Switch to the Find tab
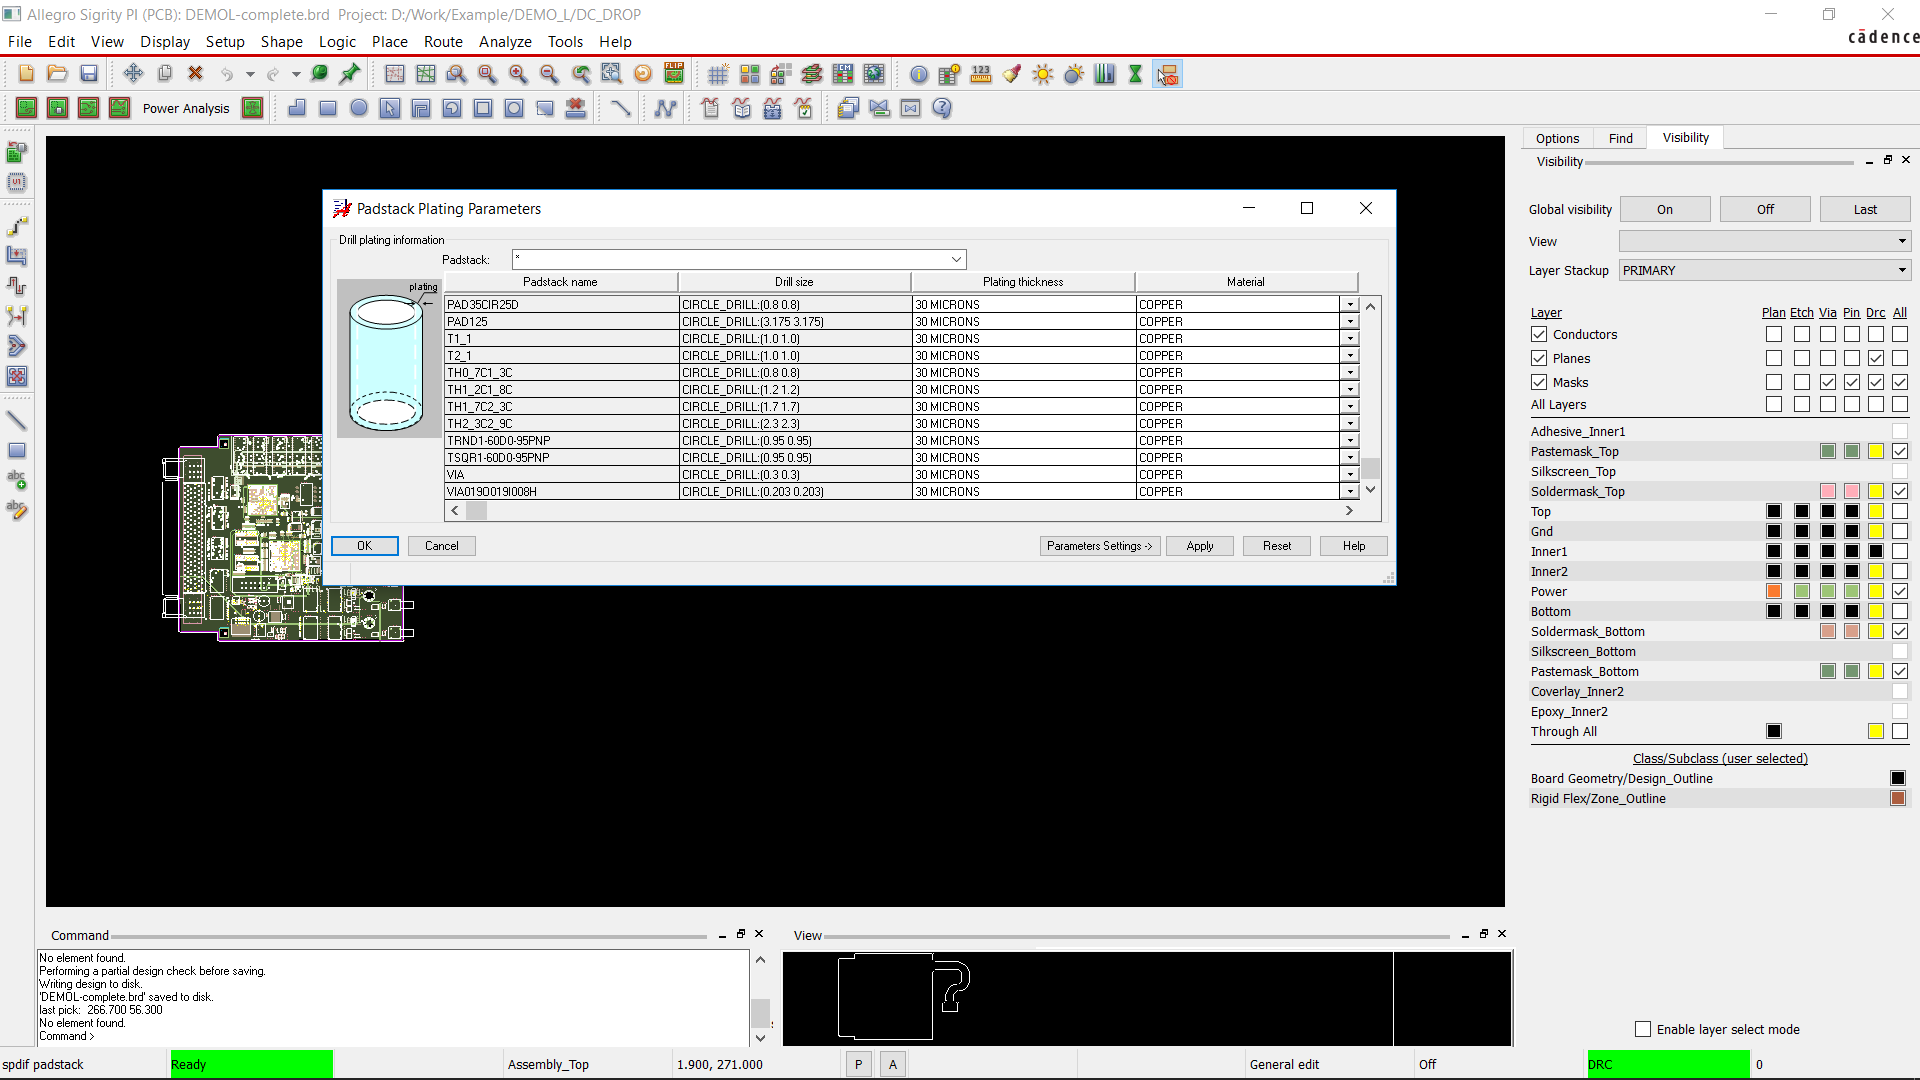This screenshot has height=1080, width=1920. [x=1620, y=138]
